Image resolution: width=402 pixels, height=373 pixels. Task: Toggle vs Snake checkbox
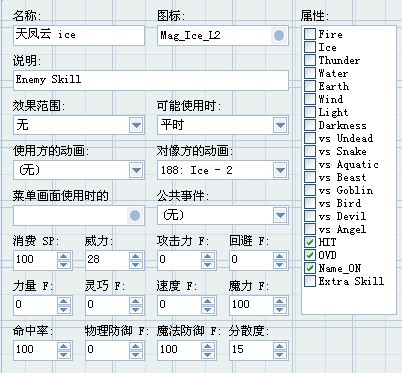click(310, 151)
